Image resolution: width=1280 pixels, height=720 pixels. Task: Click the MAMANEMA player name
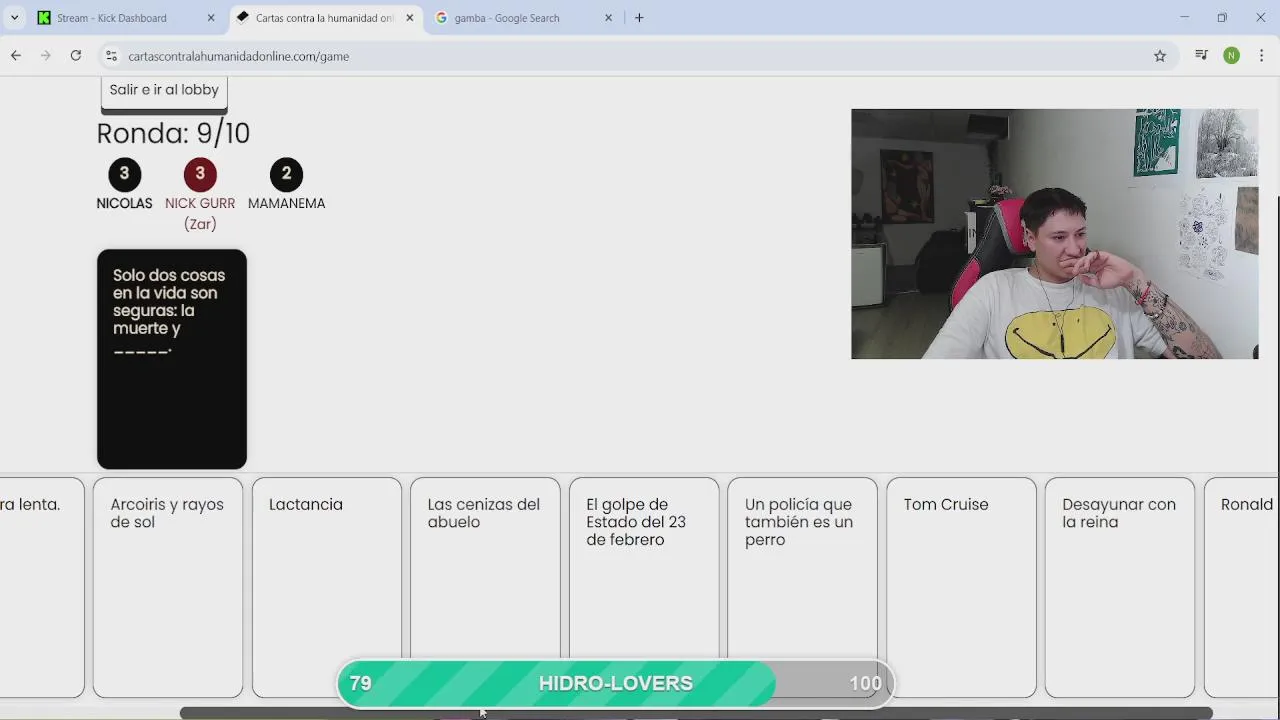tap(286, 203)
